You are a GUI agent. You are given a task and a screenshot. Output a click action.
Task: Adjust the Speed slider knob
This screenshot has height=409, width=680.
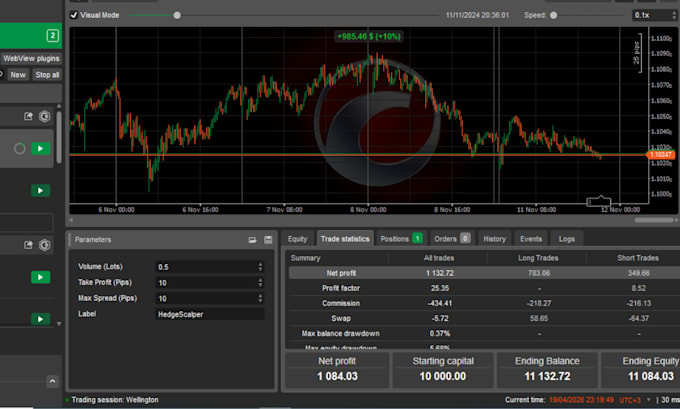click(553, 15)
